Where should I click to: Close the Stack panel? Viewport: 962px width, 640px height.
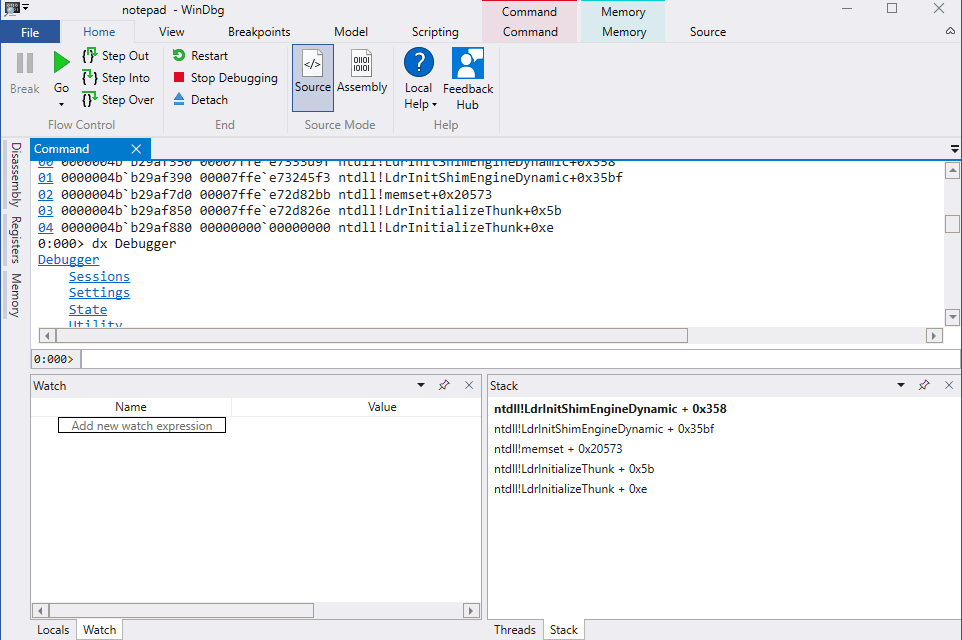949,385
